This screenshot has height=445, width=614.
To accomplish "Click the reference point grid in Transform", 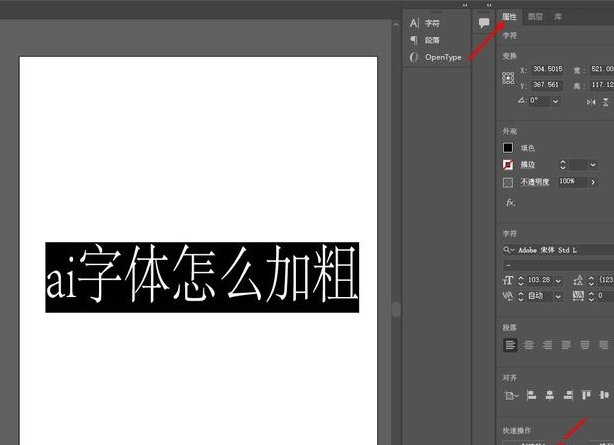I will point(508,78).
